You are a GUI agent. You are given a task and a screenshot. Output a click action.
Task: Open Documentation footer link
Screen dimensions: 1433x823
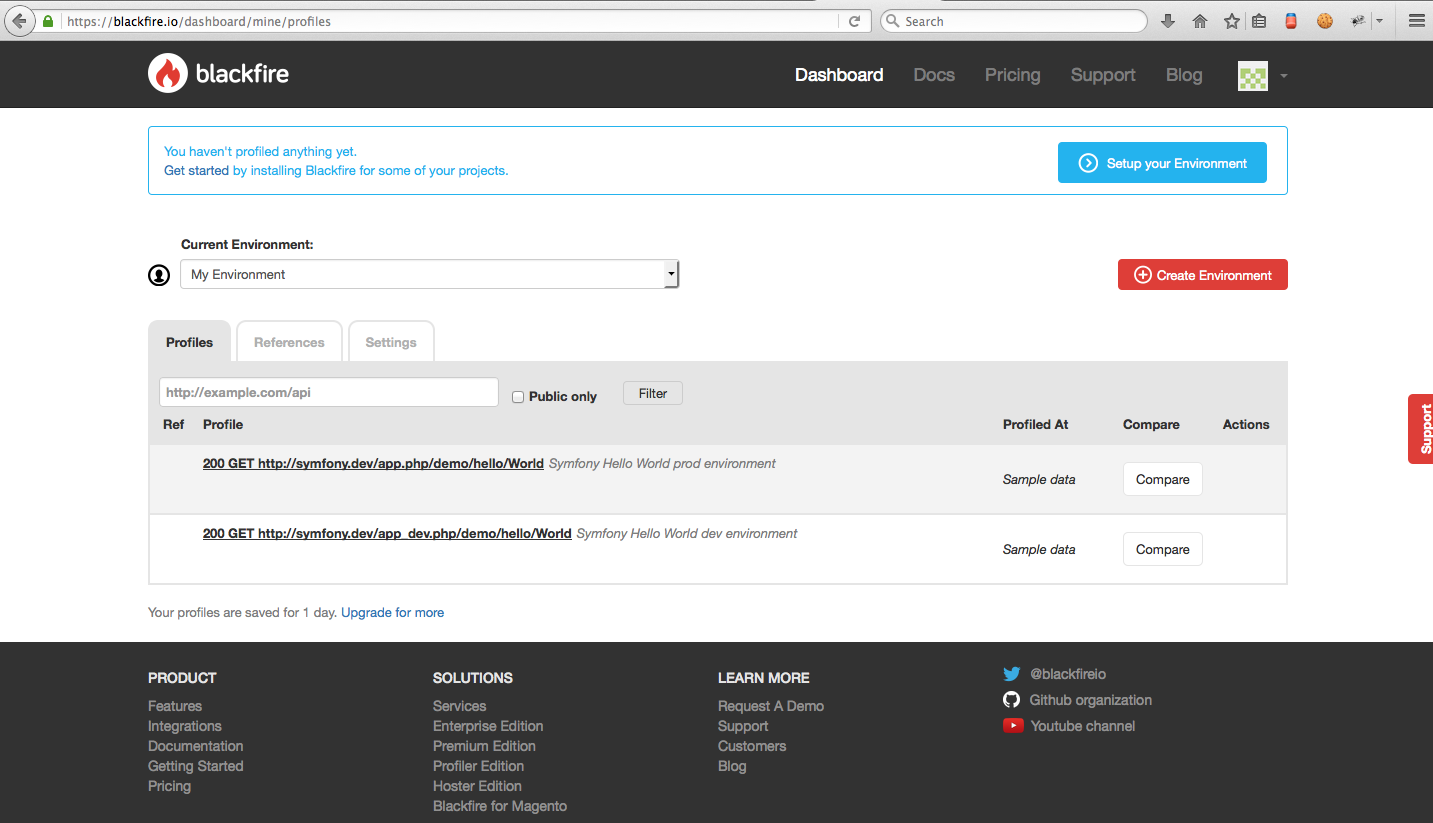[196, 746]
